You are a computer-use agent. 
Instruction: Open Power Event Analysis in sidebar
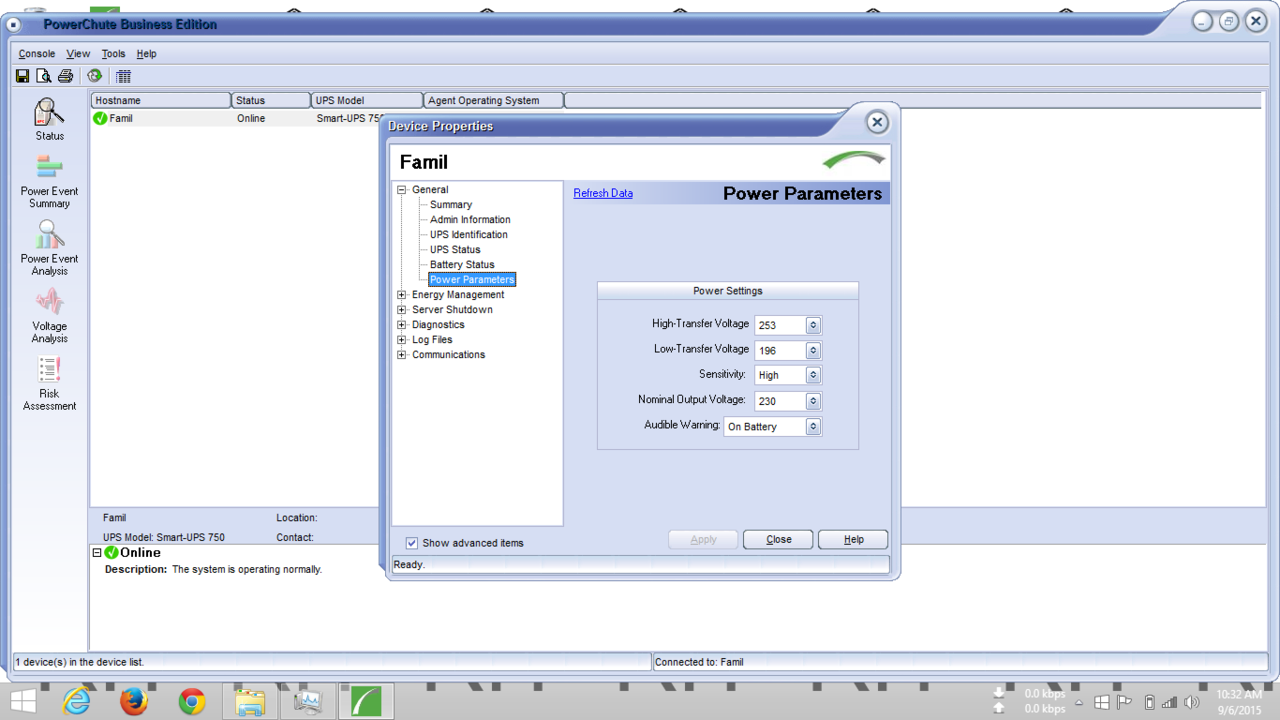click(49, 248)
